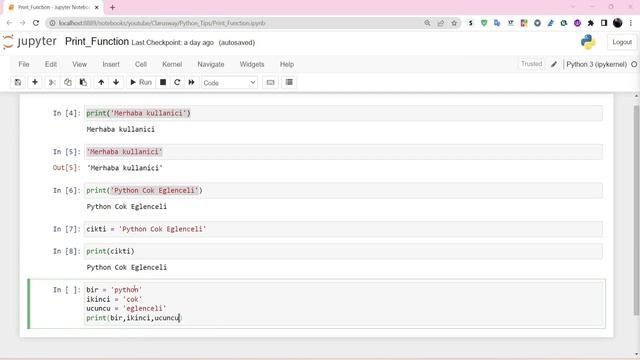Rename notebook title Print_Function
This screenshot has height=360, width=640.
97,42
